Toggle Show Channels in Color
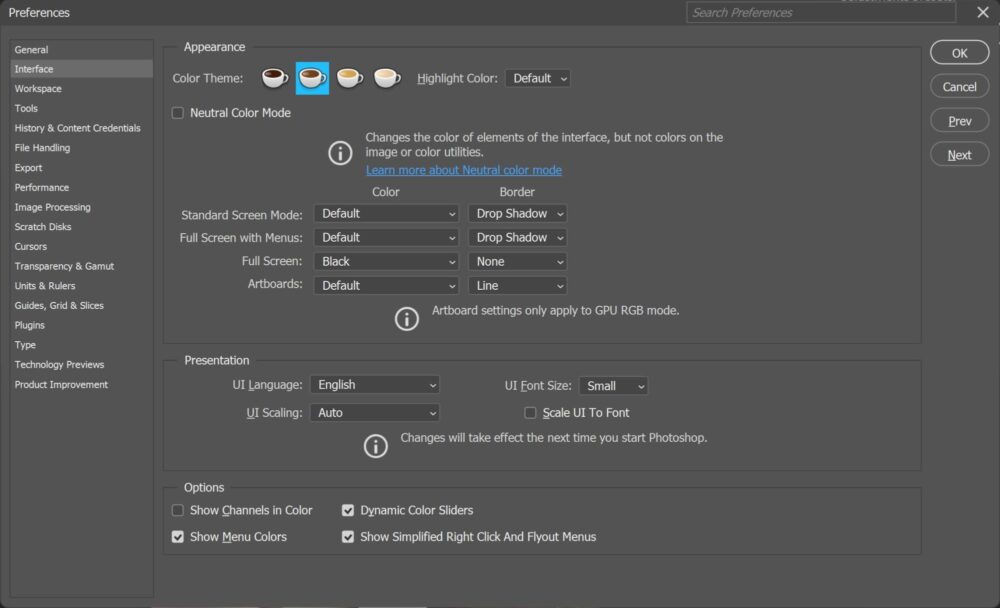This screenshot has width=1000, height=608. pyautogui.click(x=178, y=510)
